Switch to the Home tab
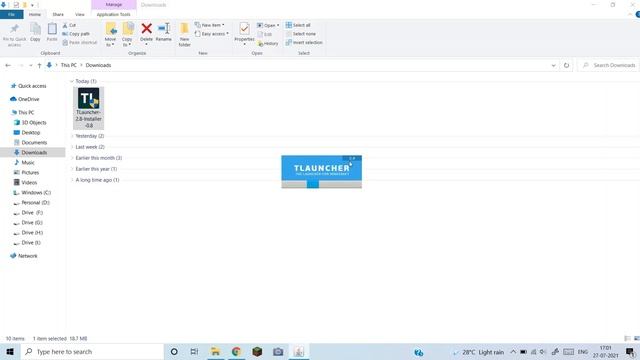This screenshot has width=640, height=360. pos(35,15)
